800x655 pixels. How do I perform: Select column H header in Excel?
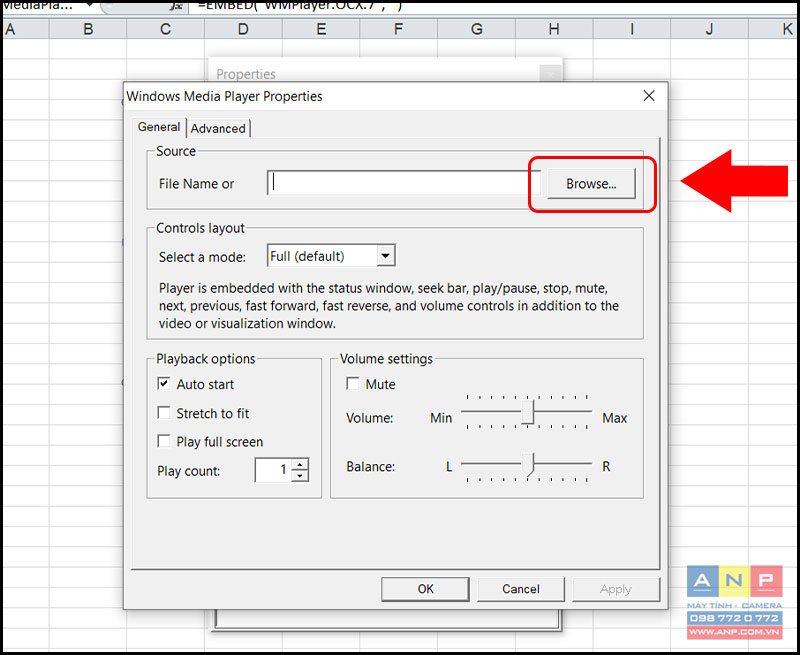pos(554,29)
